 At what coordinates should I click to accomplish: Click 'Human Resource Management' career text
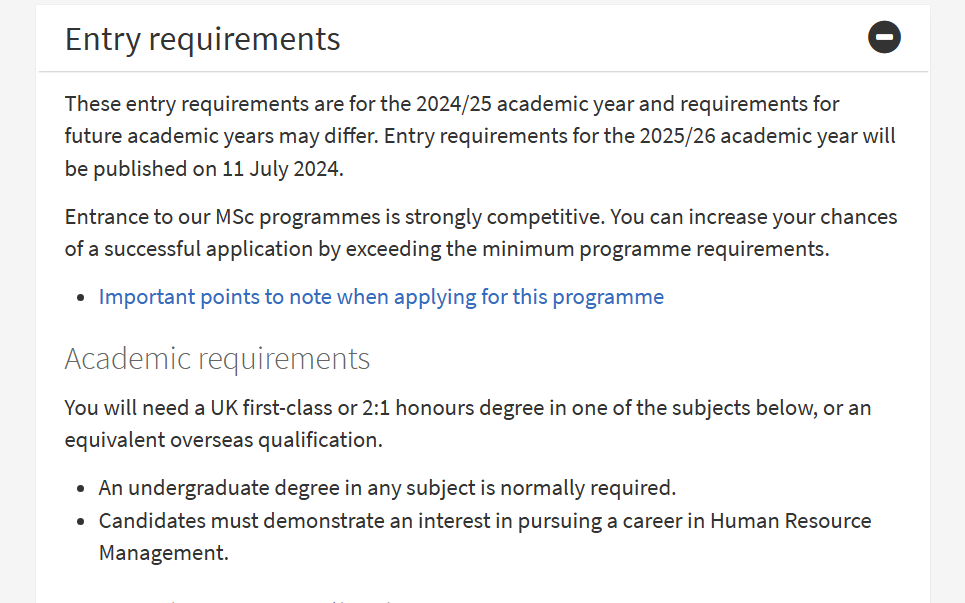coord(485,537)
